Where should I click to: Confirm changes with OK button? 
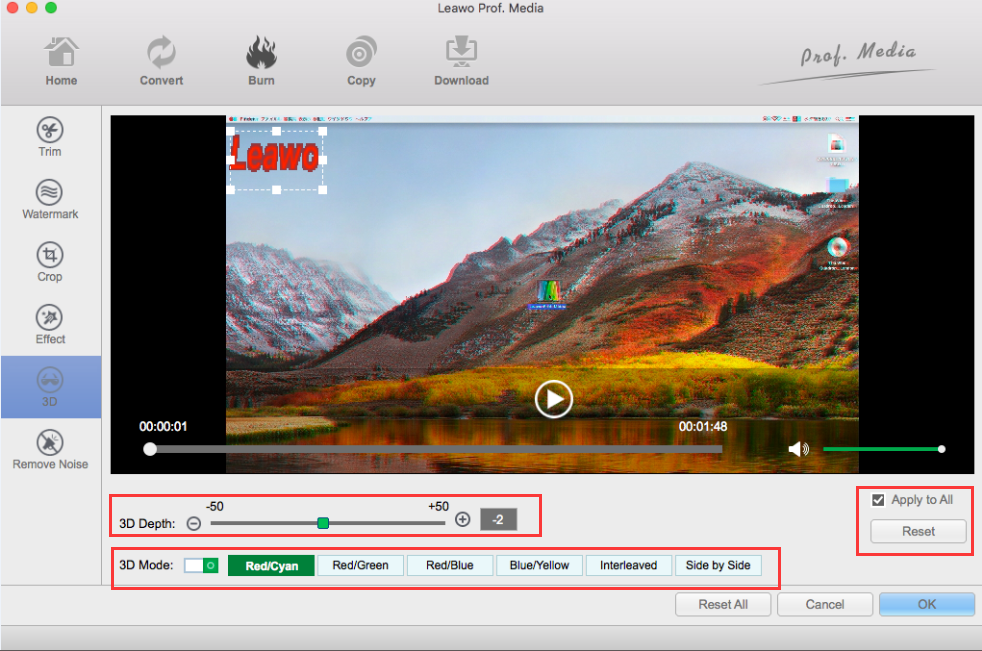(926, 604)
